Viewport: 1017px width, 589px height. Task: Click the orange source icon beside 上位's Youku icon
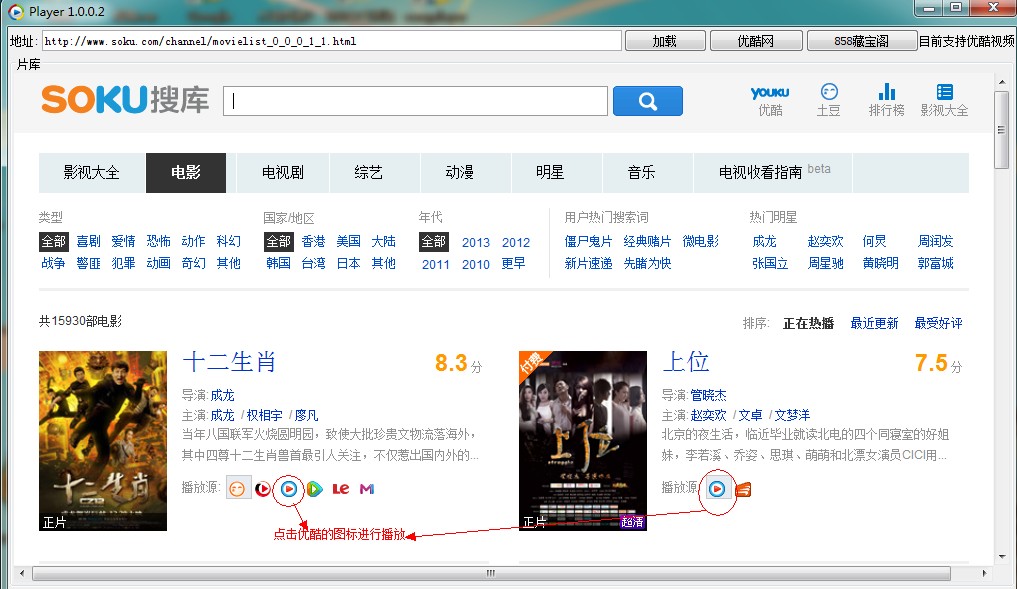click(743, 489)
